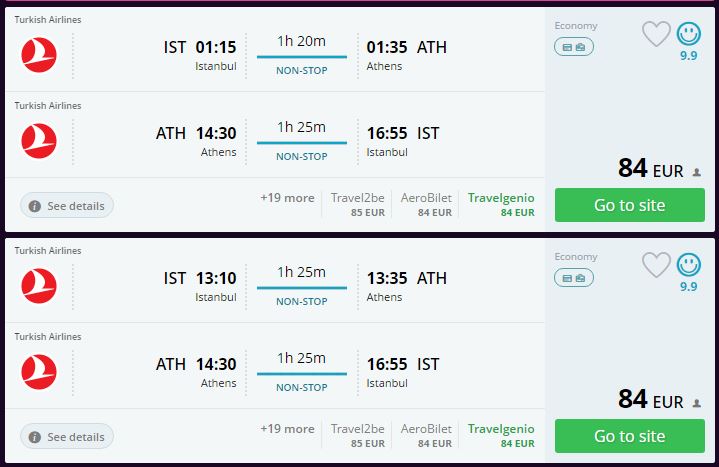
Task: Expand See details for the 01:15 departure
Action: [x=67, y=205]
